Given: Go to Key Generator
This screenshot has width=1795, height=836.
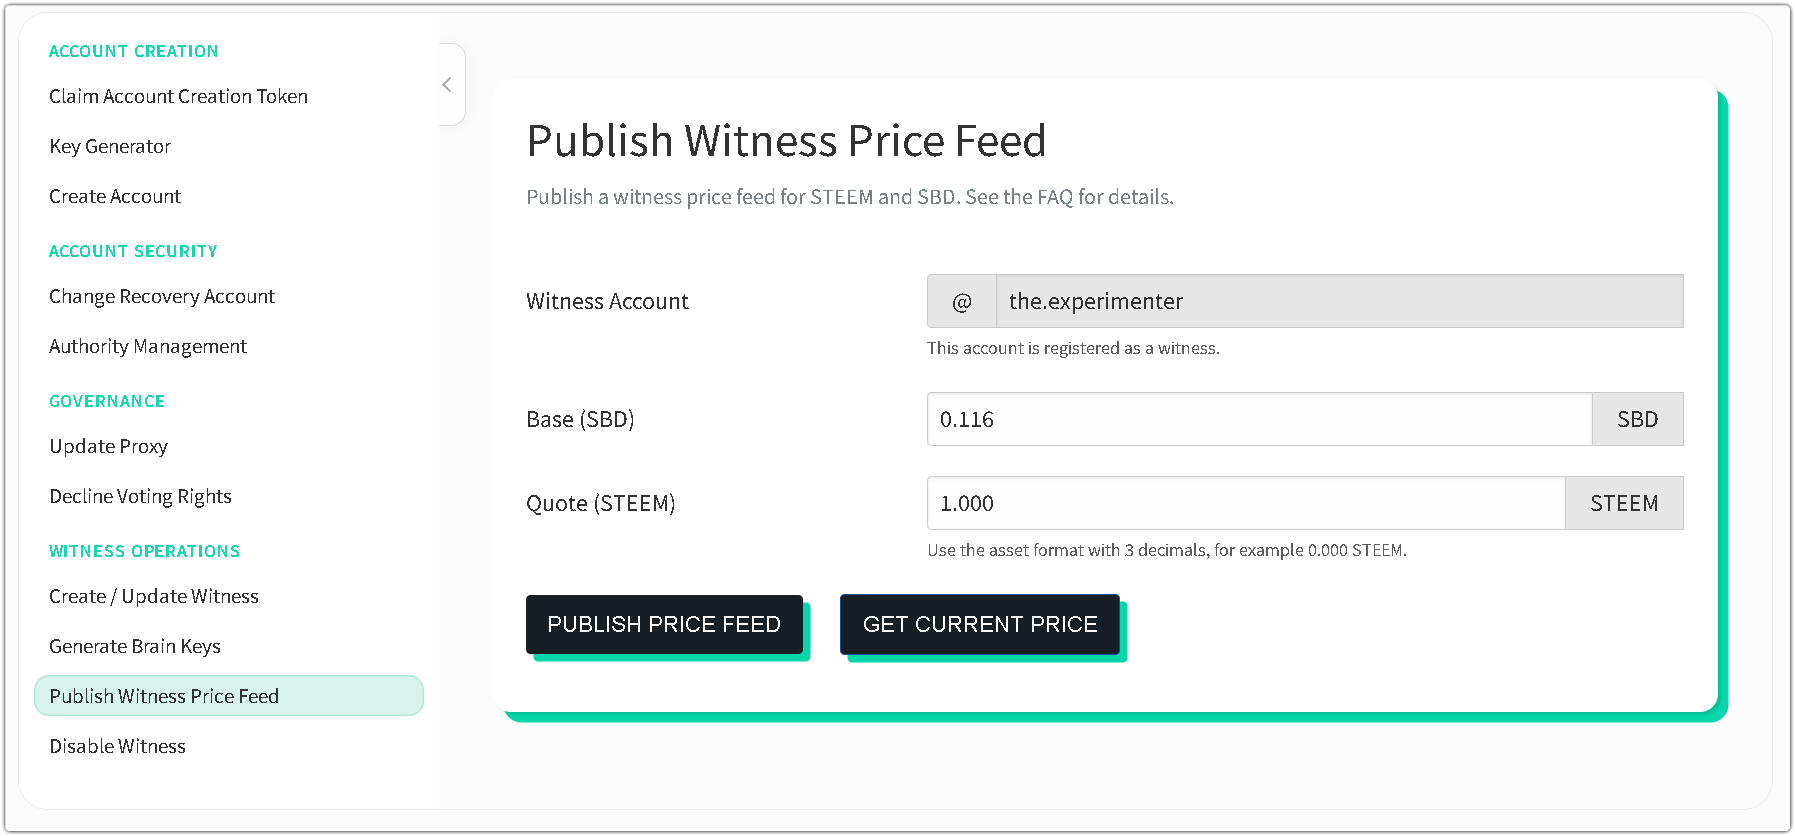Looking at the screenshot, I should 110,146.
